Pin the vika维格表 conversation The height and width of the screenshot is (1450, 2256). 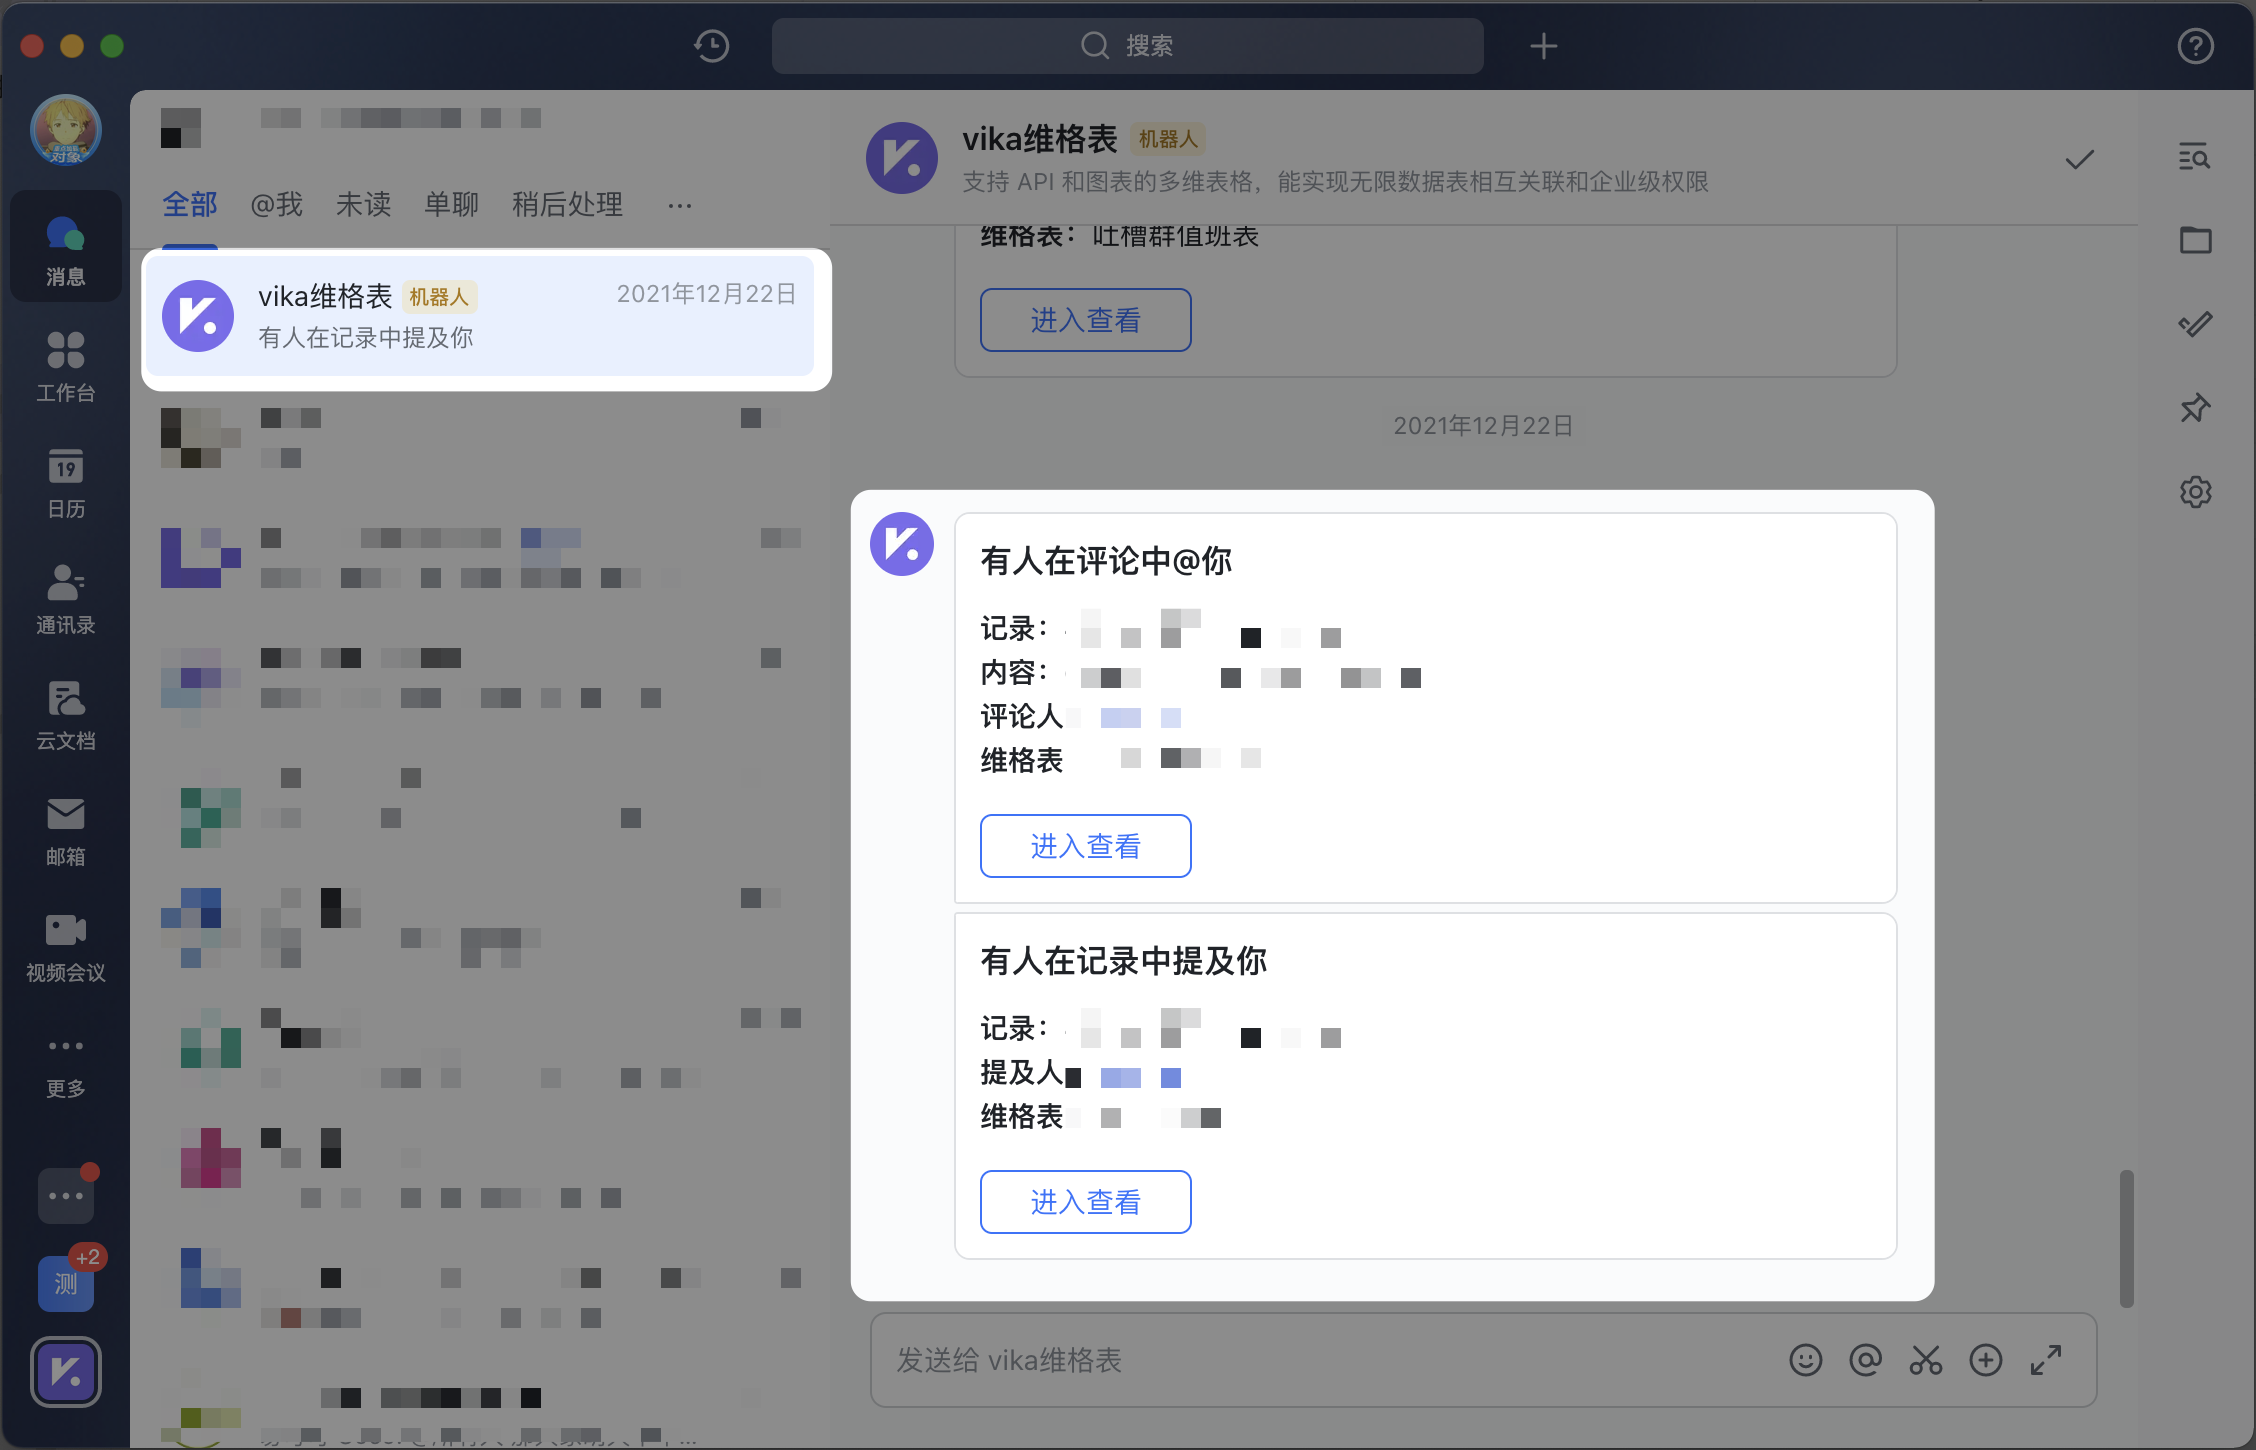tap(2196, 408)
